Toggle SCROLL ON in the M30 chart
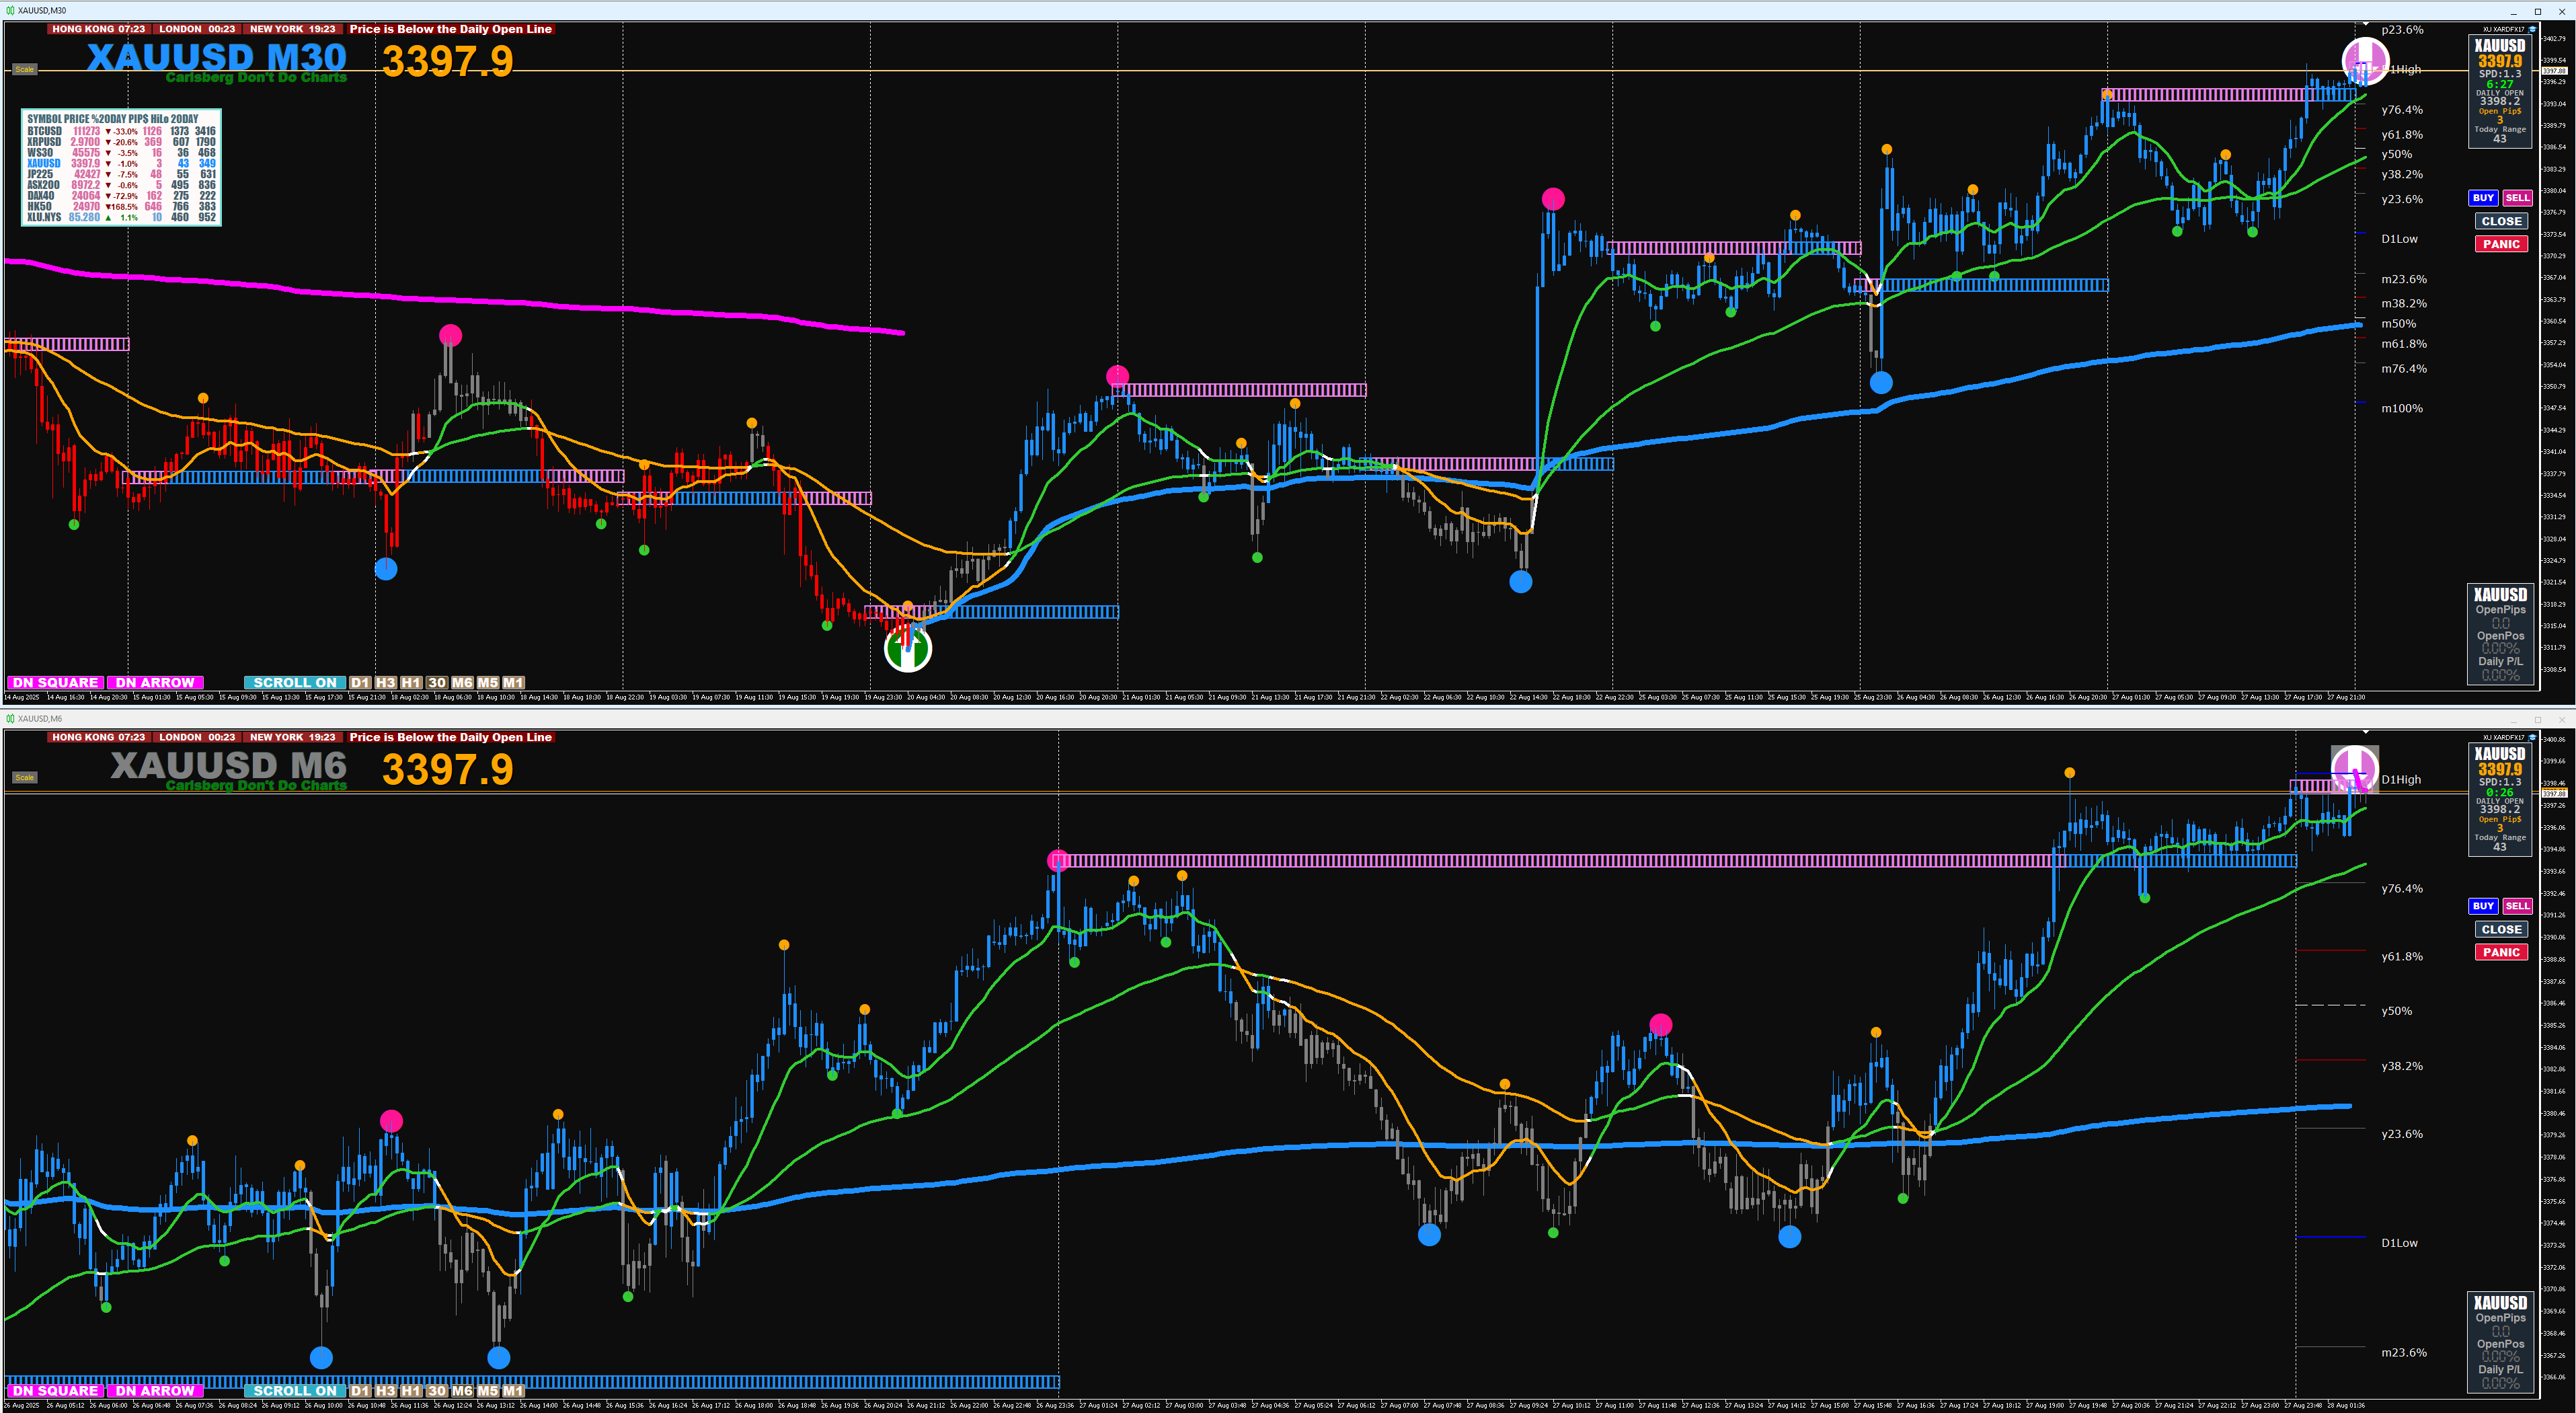2576x1413 pixels. [x=294, y=683]
